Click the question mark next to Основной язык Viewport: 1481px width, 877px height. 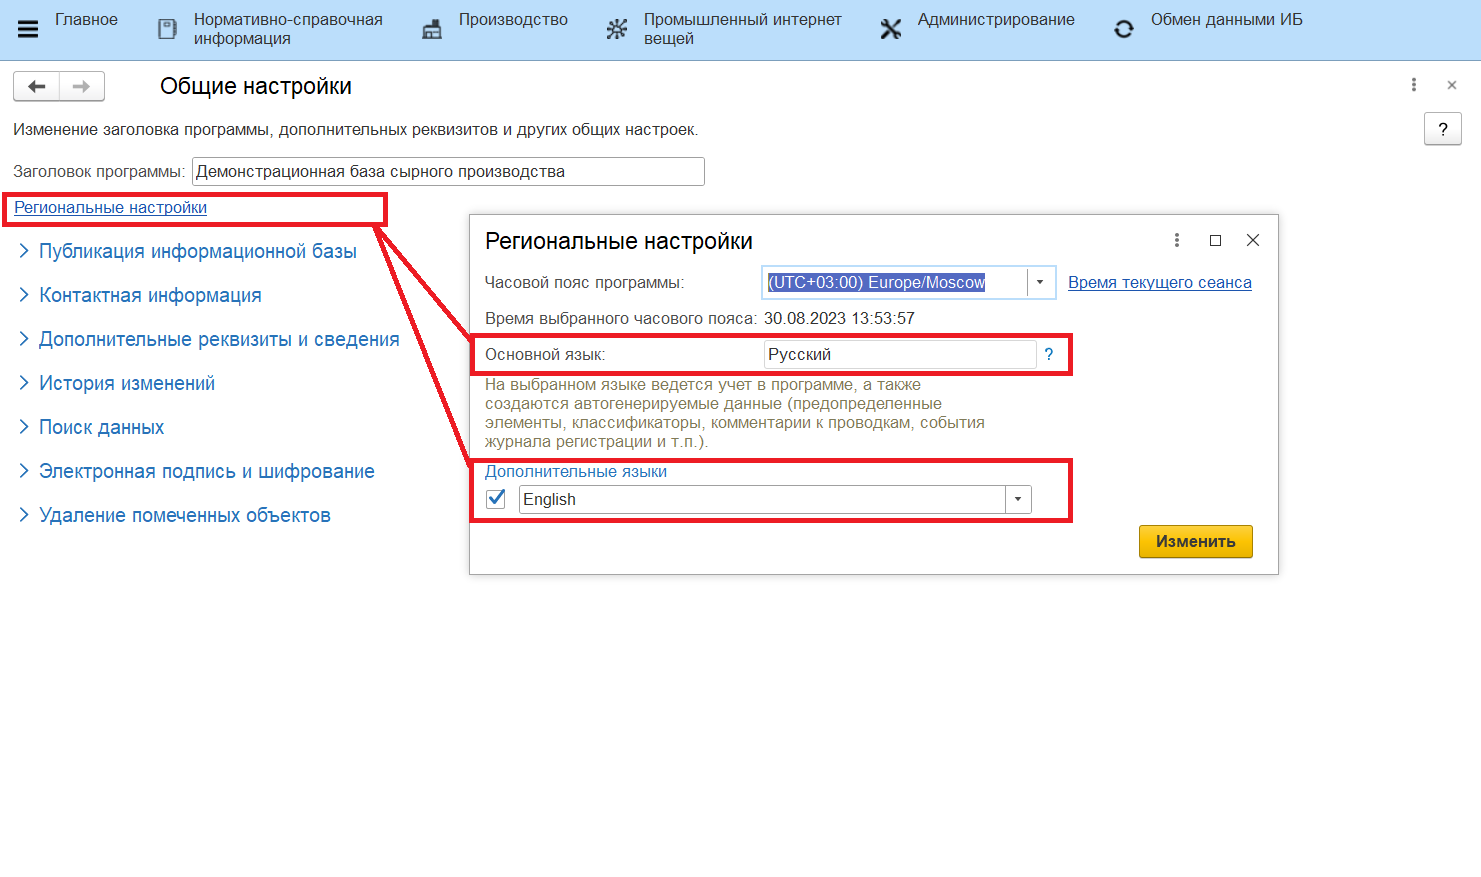[1049, 354]
